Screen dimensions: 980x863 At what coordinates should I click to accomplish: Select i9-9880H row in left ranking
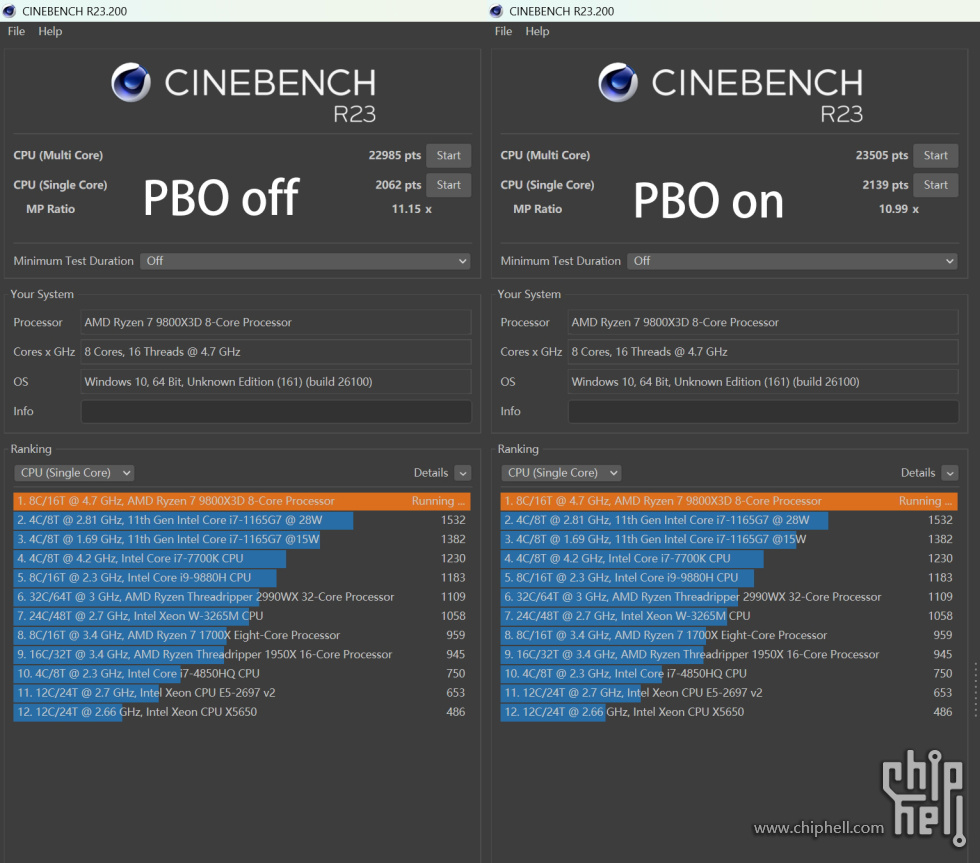pos(242,578)
